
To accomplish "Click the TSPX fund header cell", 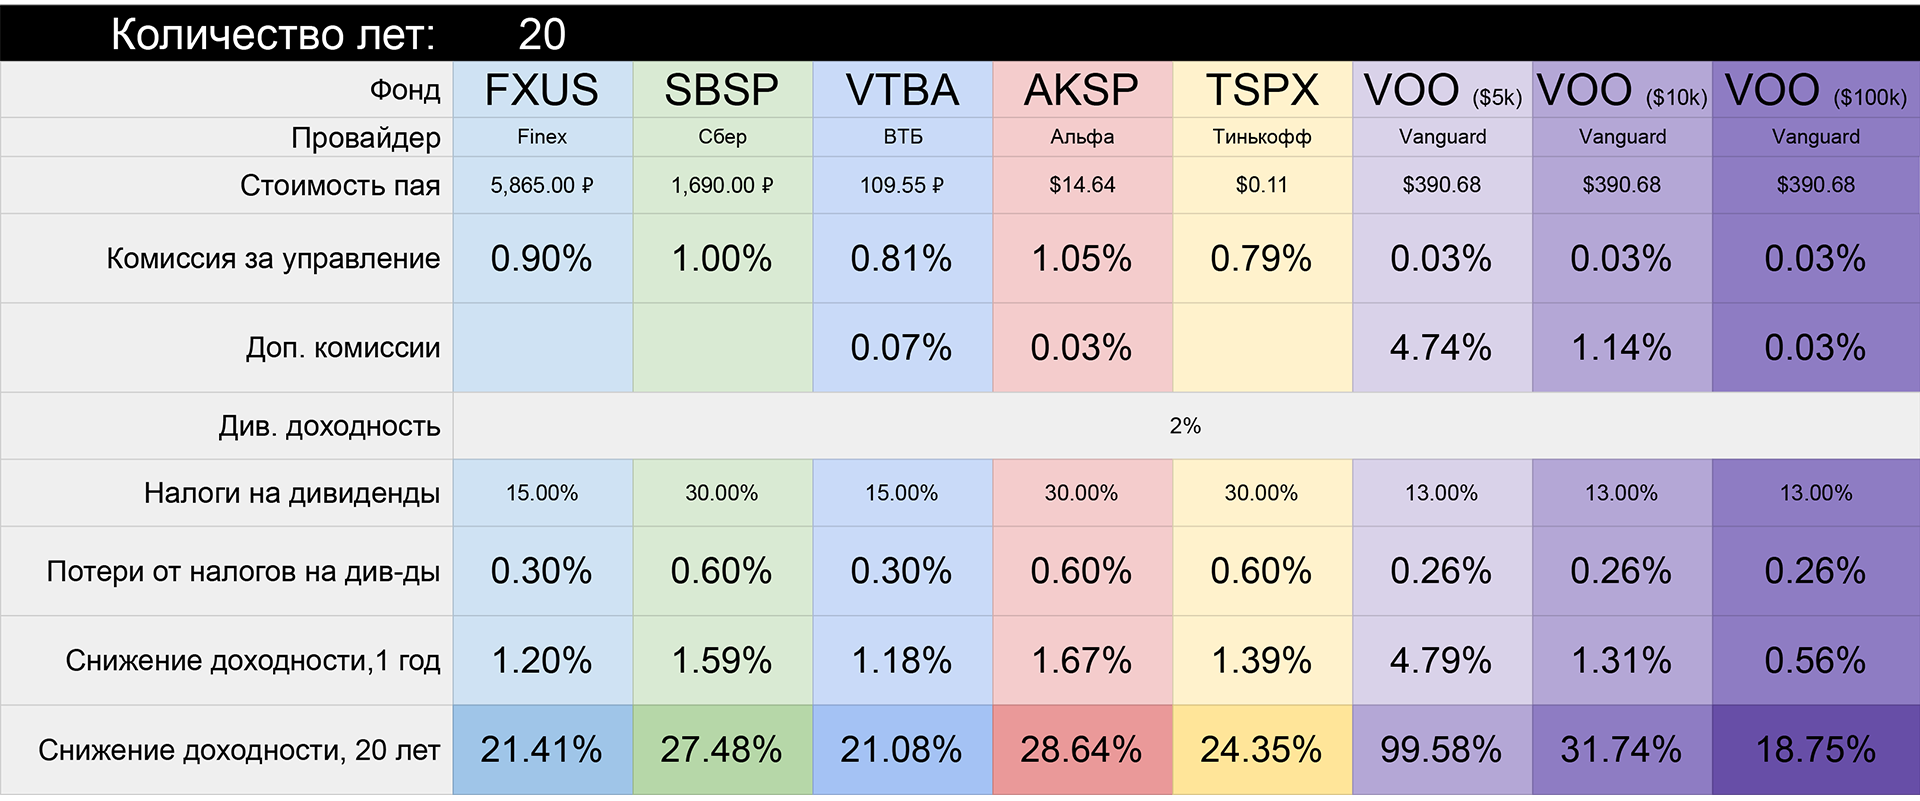I will 1262,90.
